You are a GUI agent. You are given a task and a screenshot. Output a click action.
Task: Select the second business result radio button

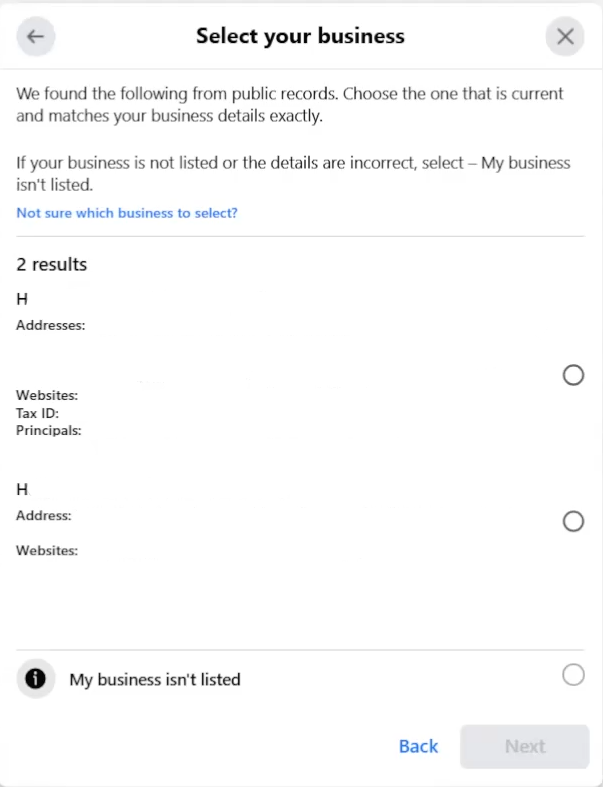pos(573,521)
